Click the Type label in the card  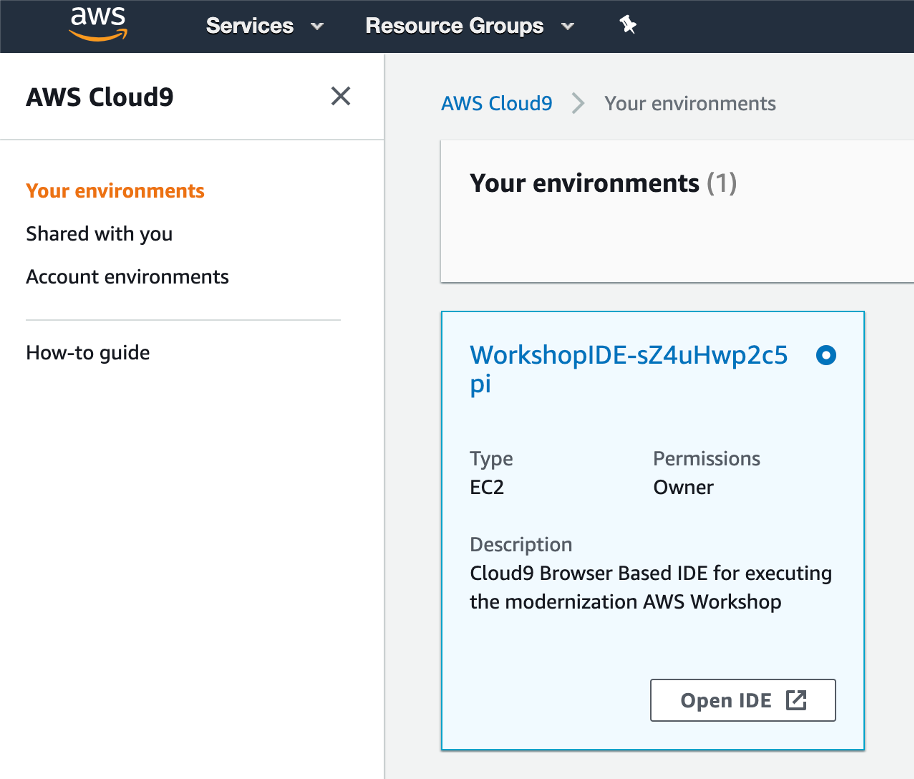491,459
